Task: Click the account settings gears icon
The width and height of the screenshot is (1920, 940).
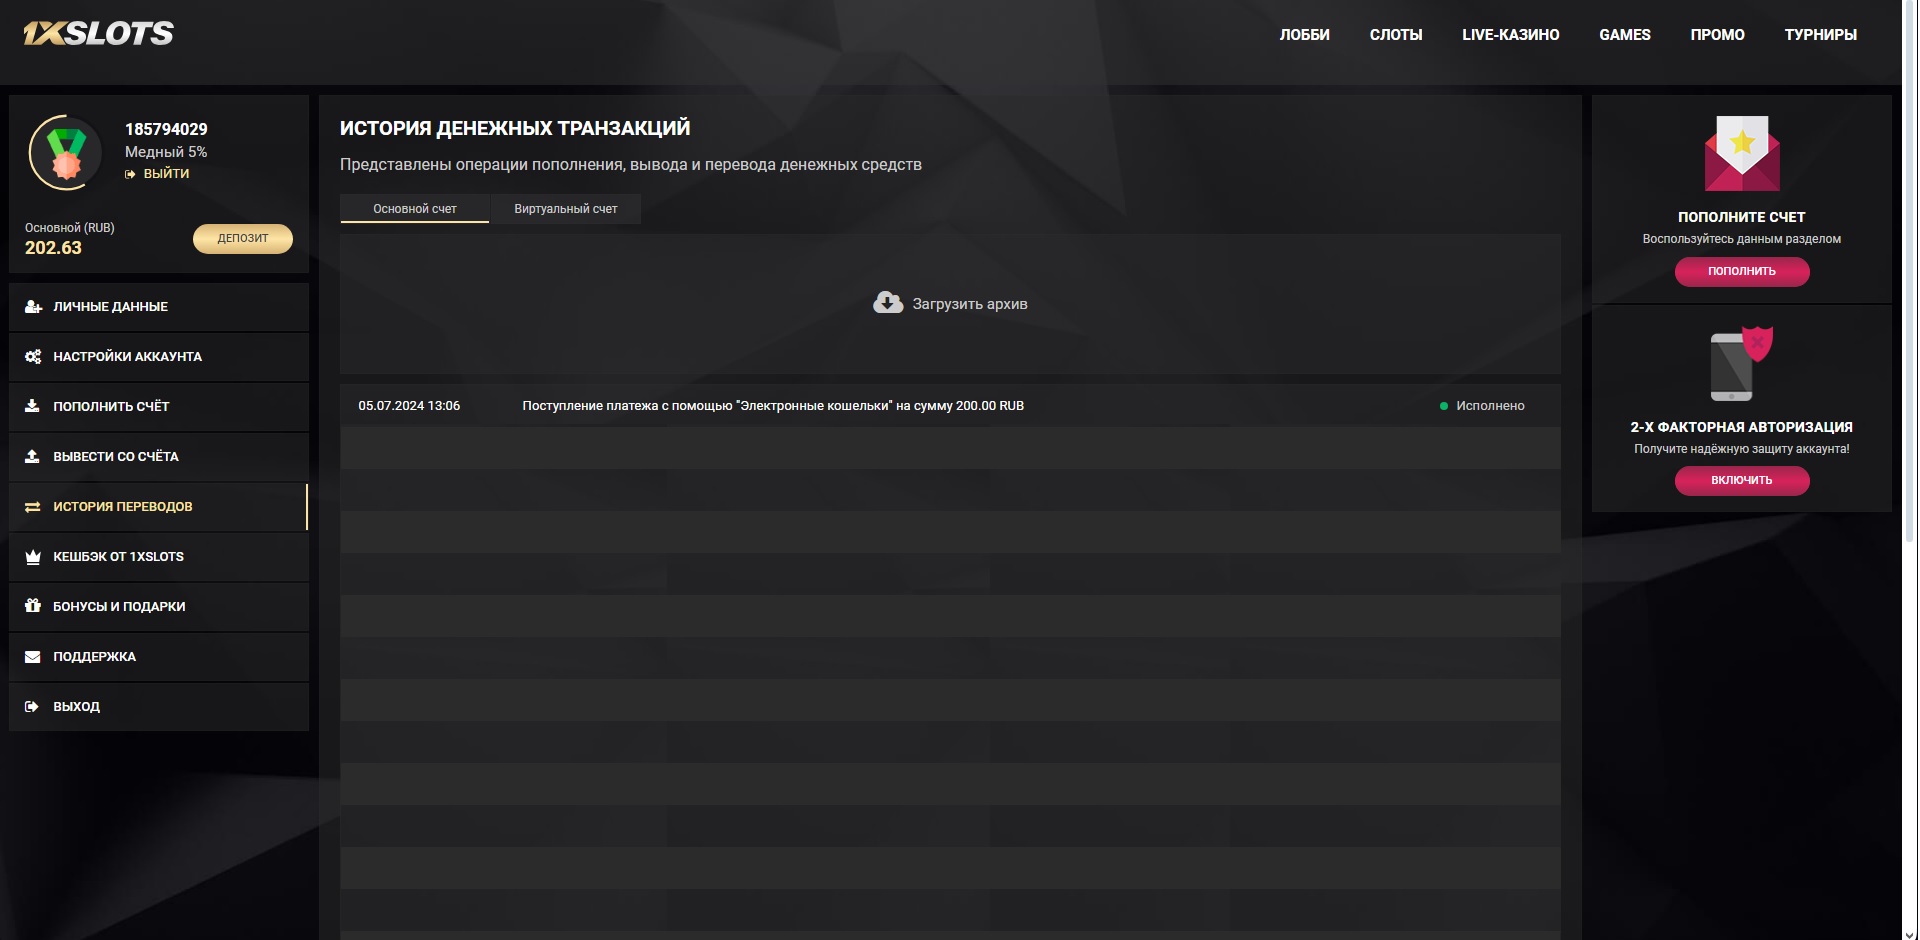Action: (33, 357)
